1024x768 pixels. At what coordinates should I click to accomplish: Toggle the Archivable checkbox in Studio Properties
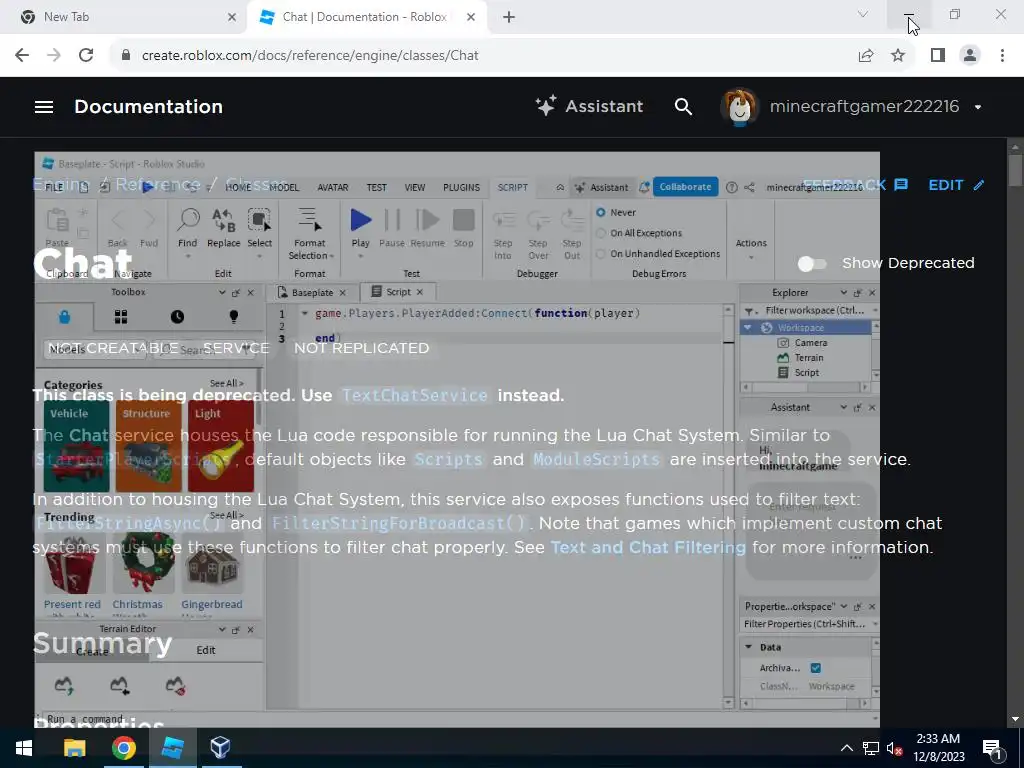click(816, 668)
